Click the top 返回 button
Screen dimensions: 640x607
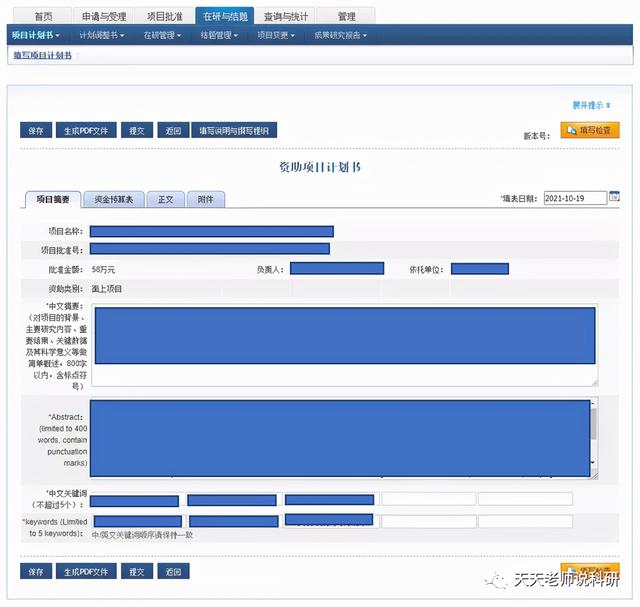(173, 130)
